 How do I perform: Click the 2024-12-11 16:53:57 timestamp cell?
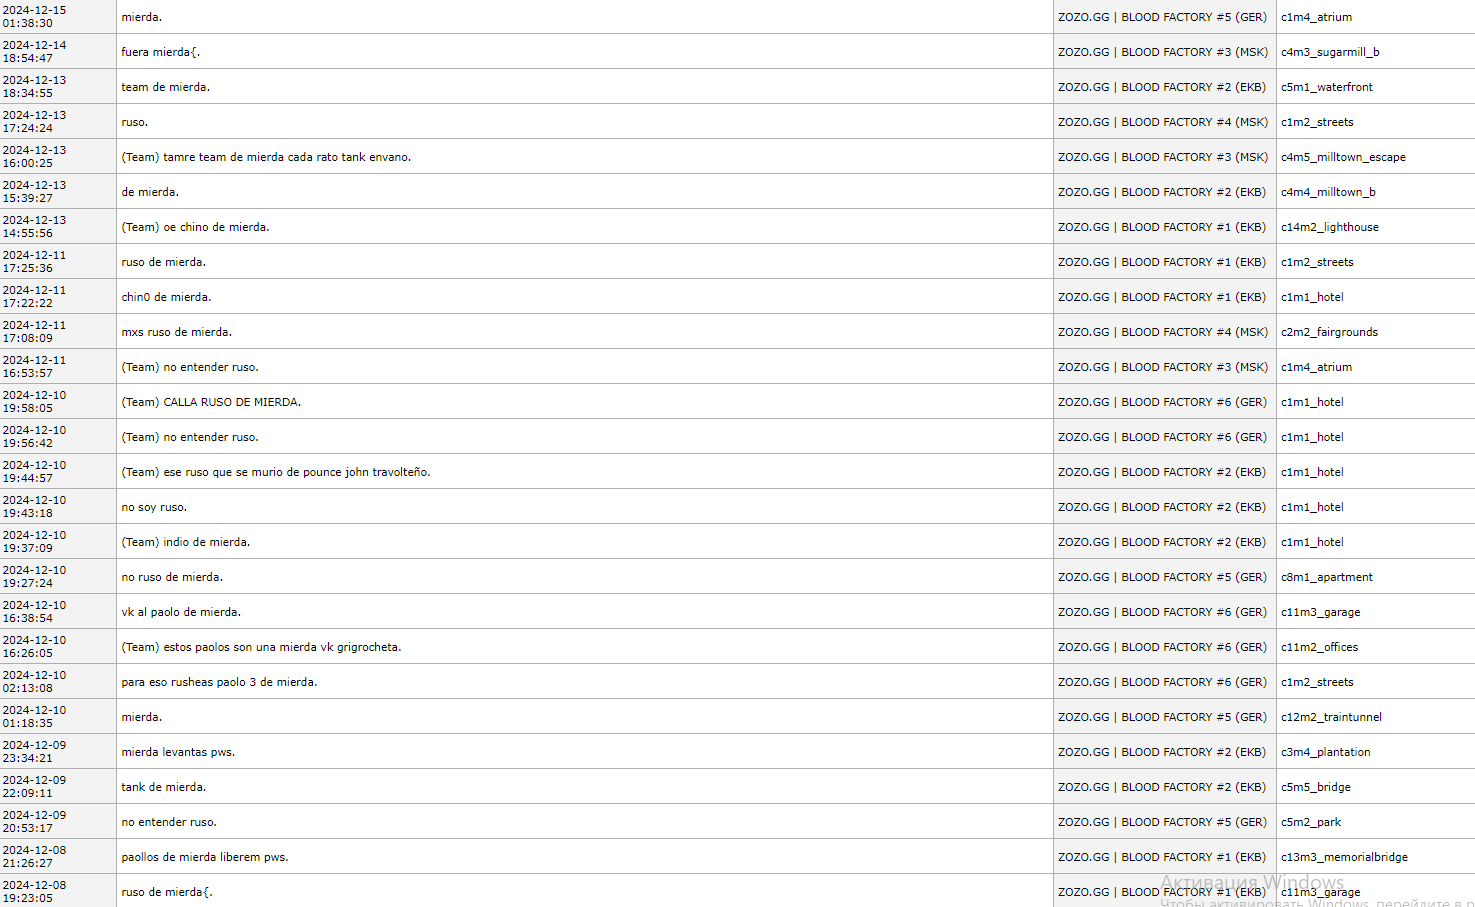click(x=35, y=367)
